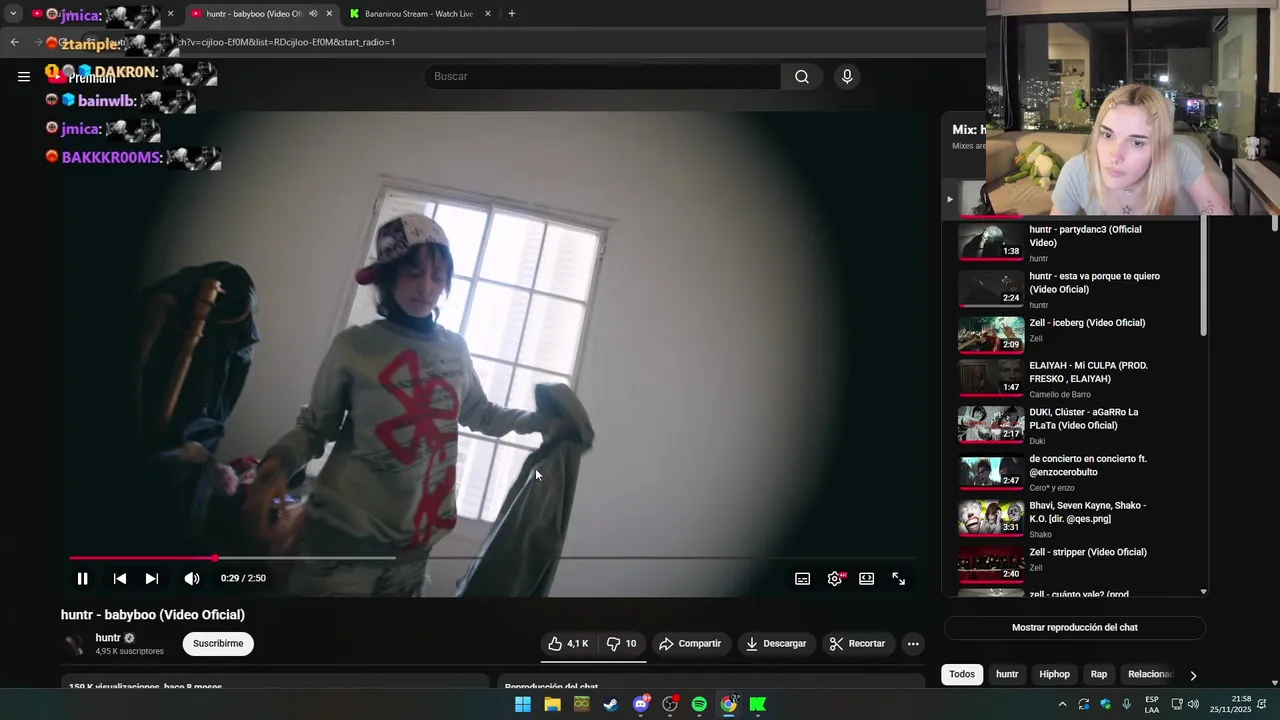Screen dimensions: 1280x720
Task: Click the magnifier search button
Action: pyautogui.click(x=802, y=76)
